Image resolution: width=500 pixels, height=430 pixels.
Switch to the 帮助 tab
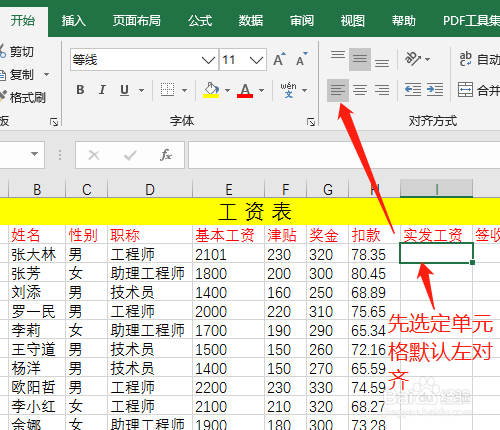[404, 21]
